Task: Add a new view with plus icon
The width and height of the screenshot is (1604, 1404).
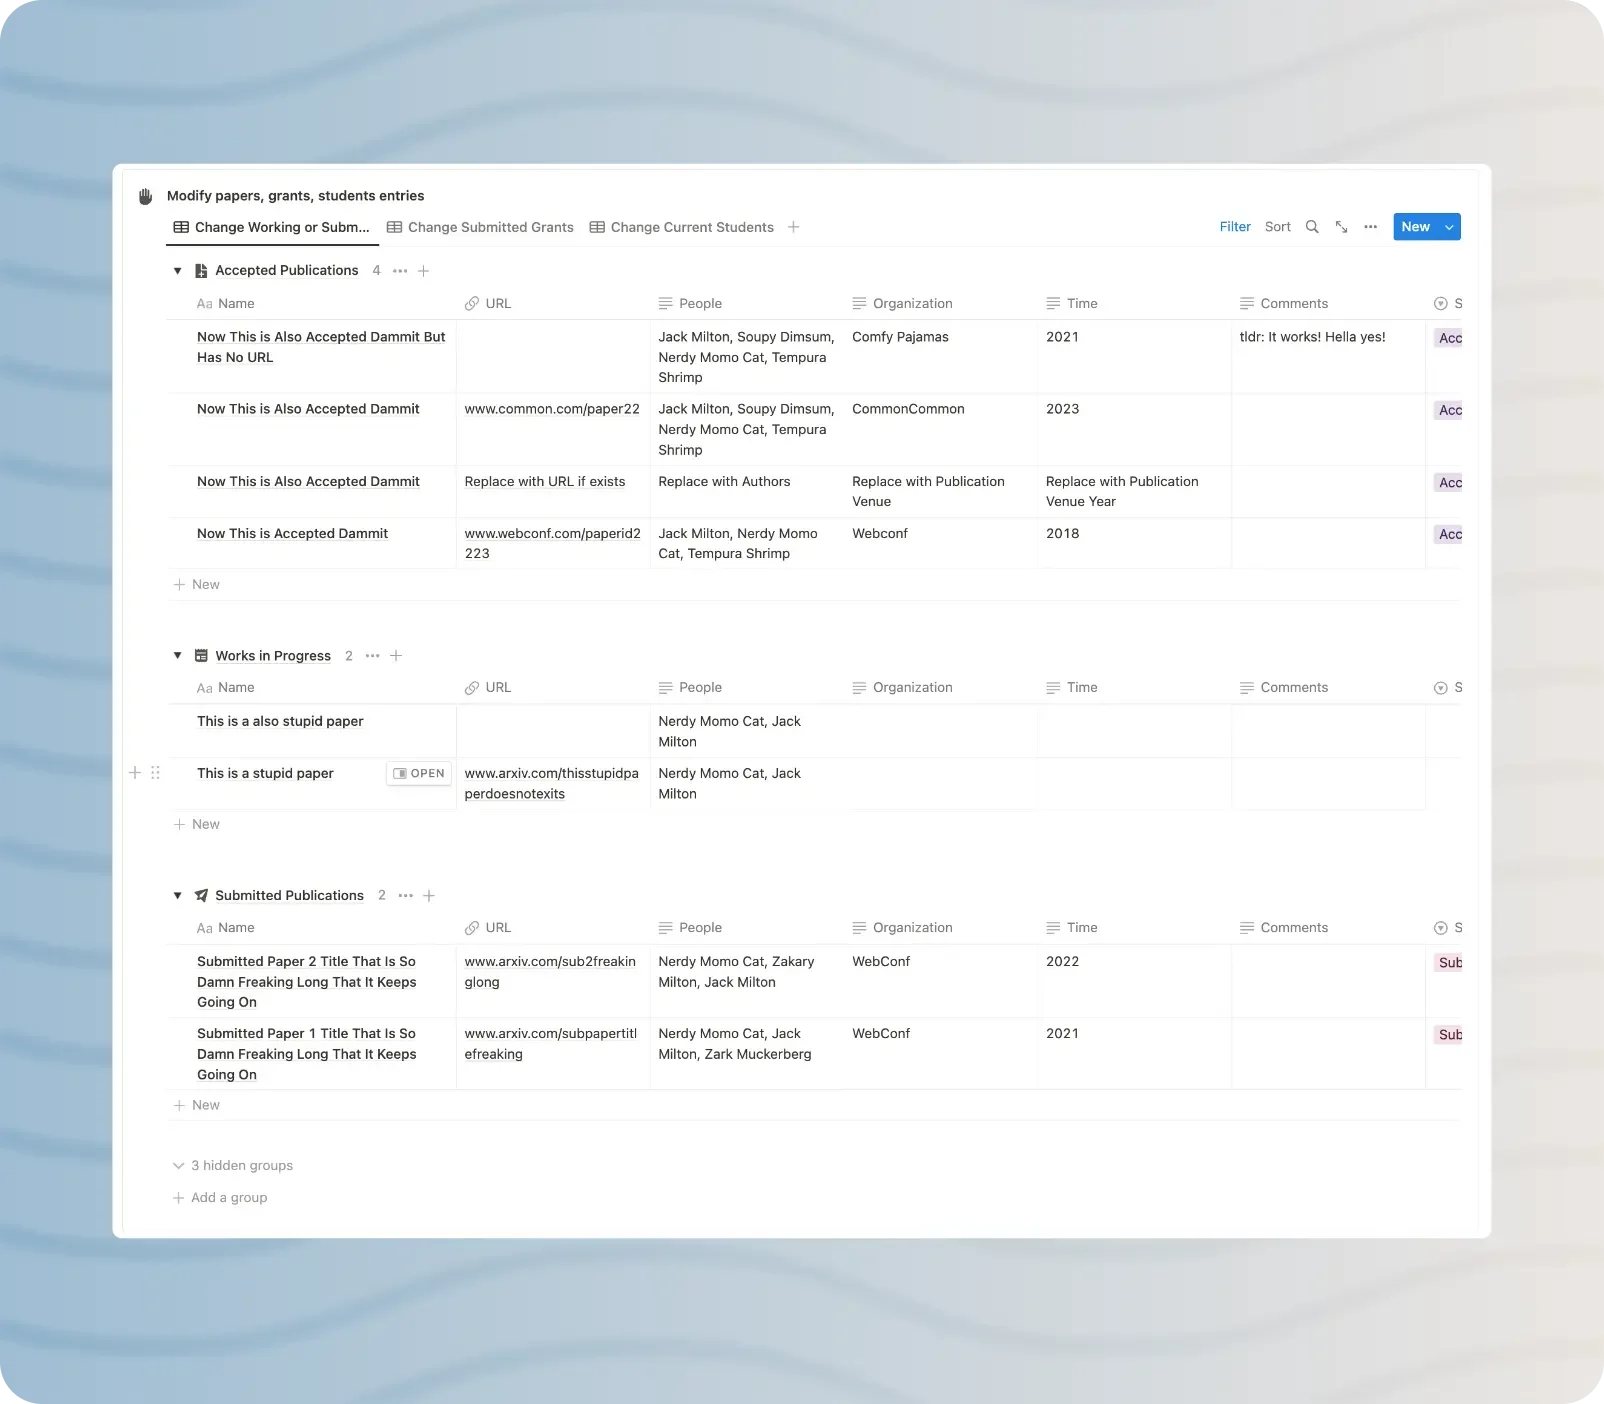Action: point(793,227)
